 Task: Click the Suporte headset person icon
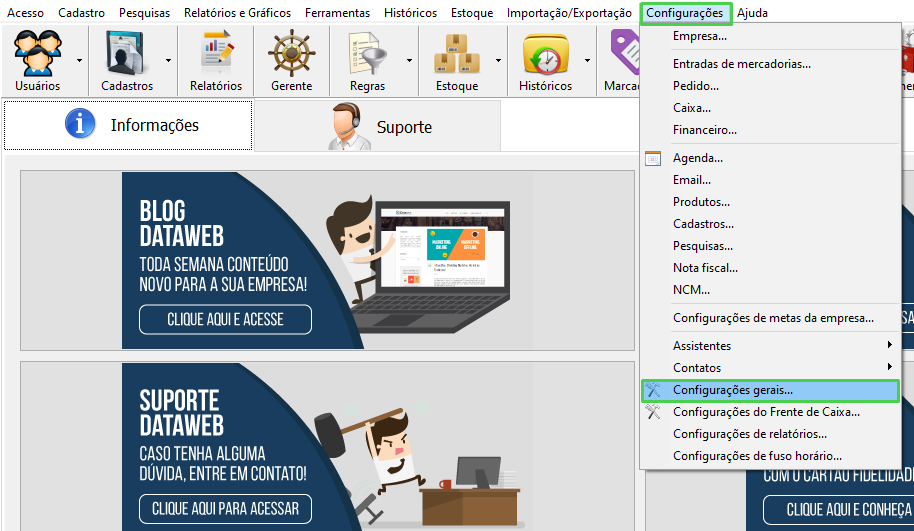point(349,126)
